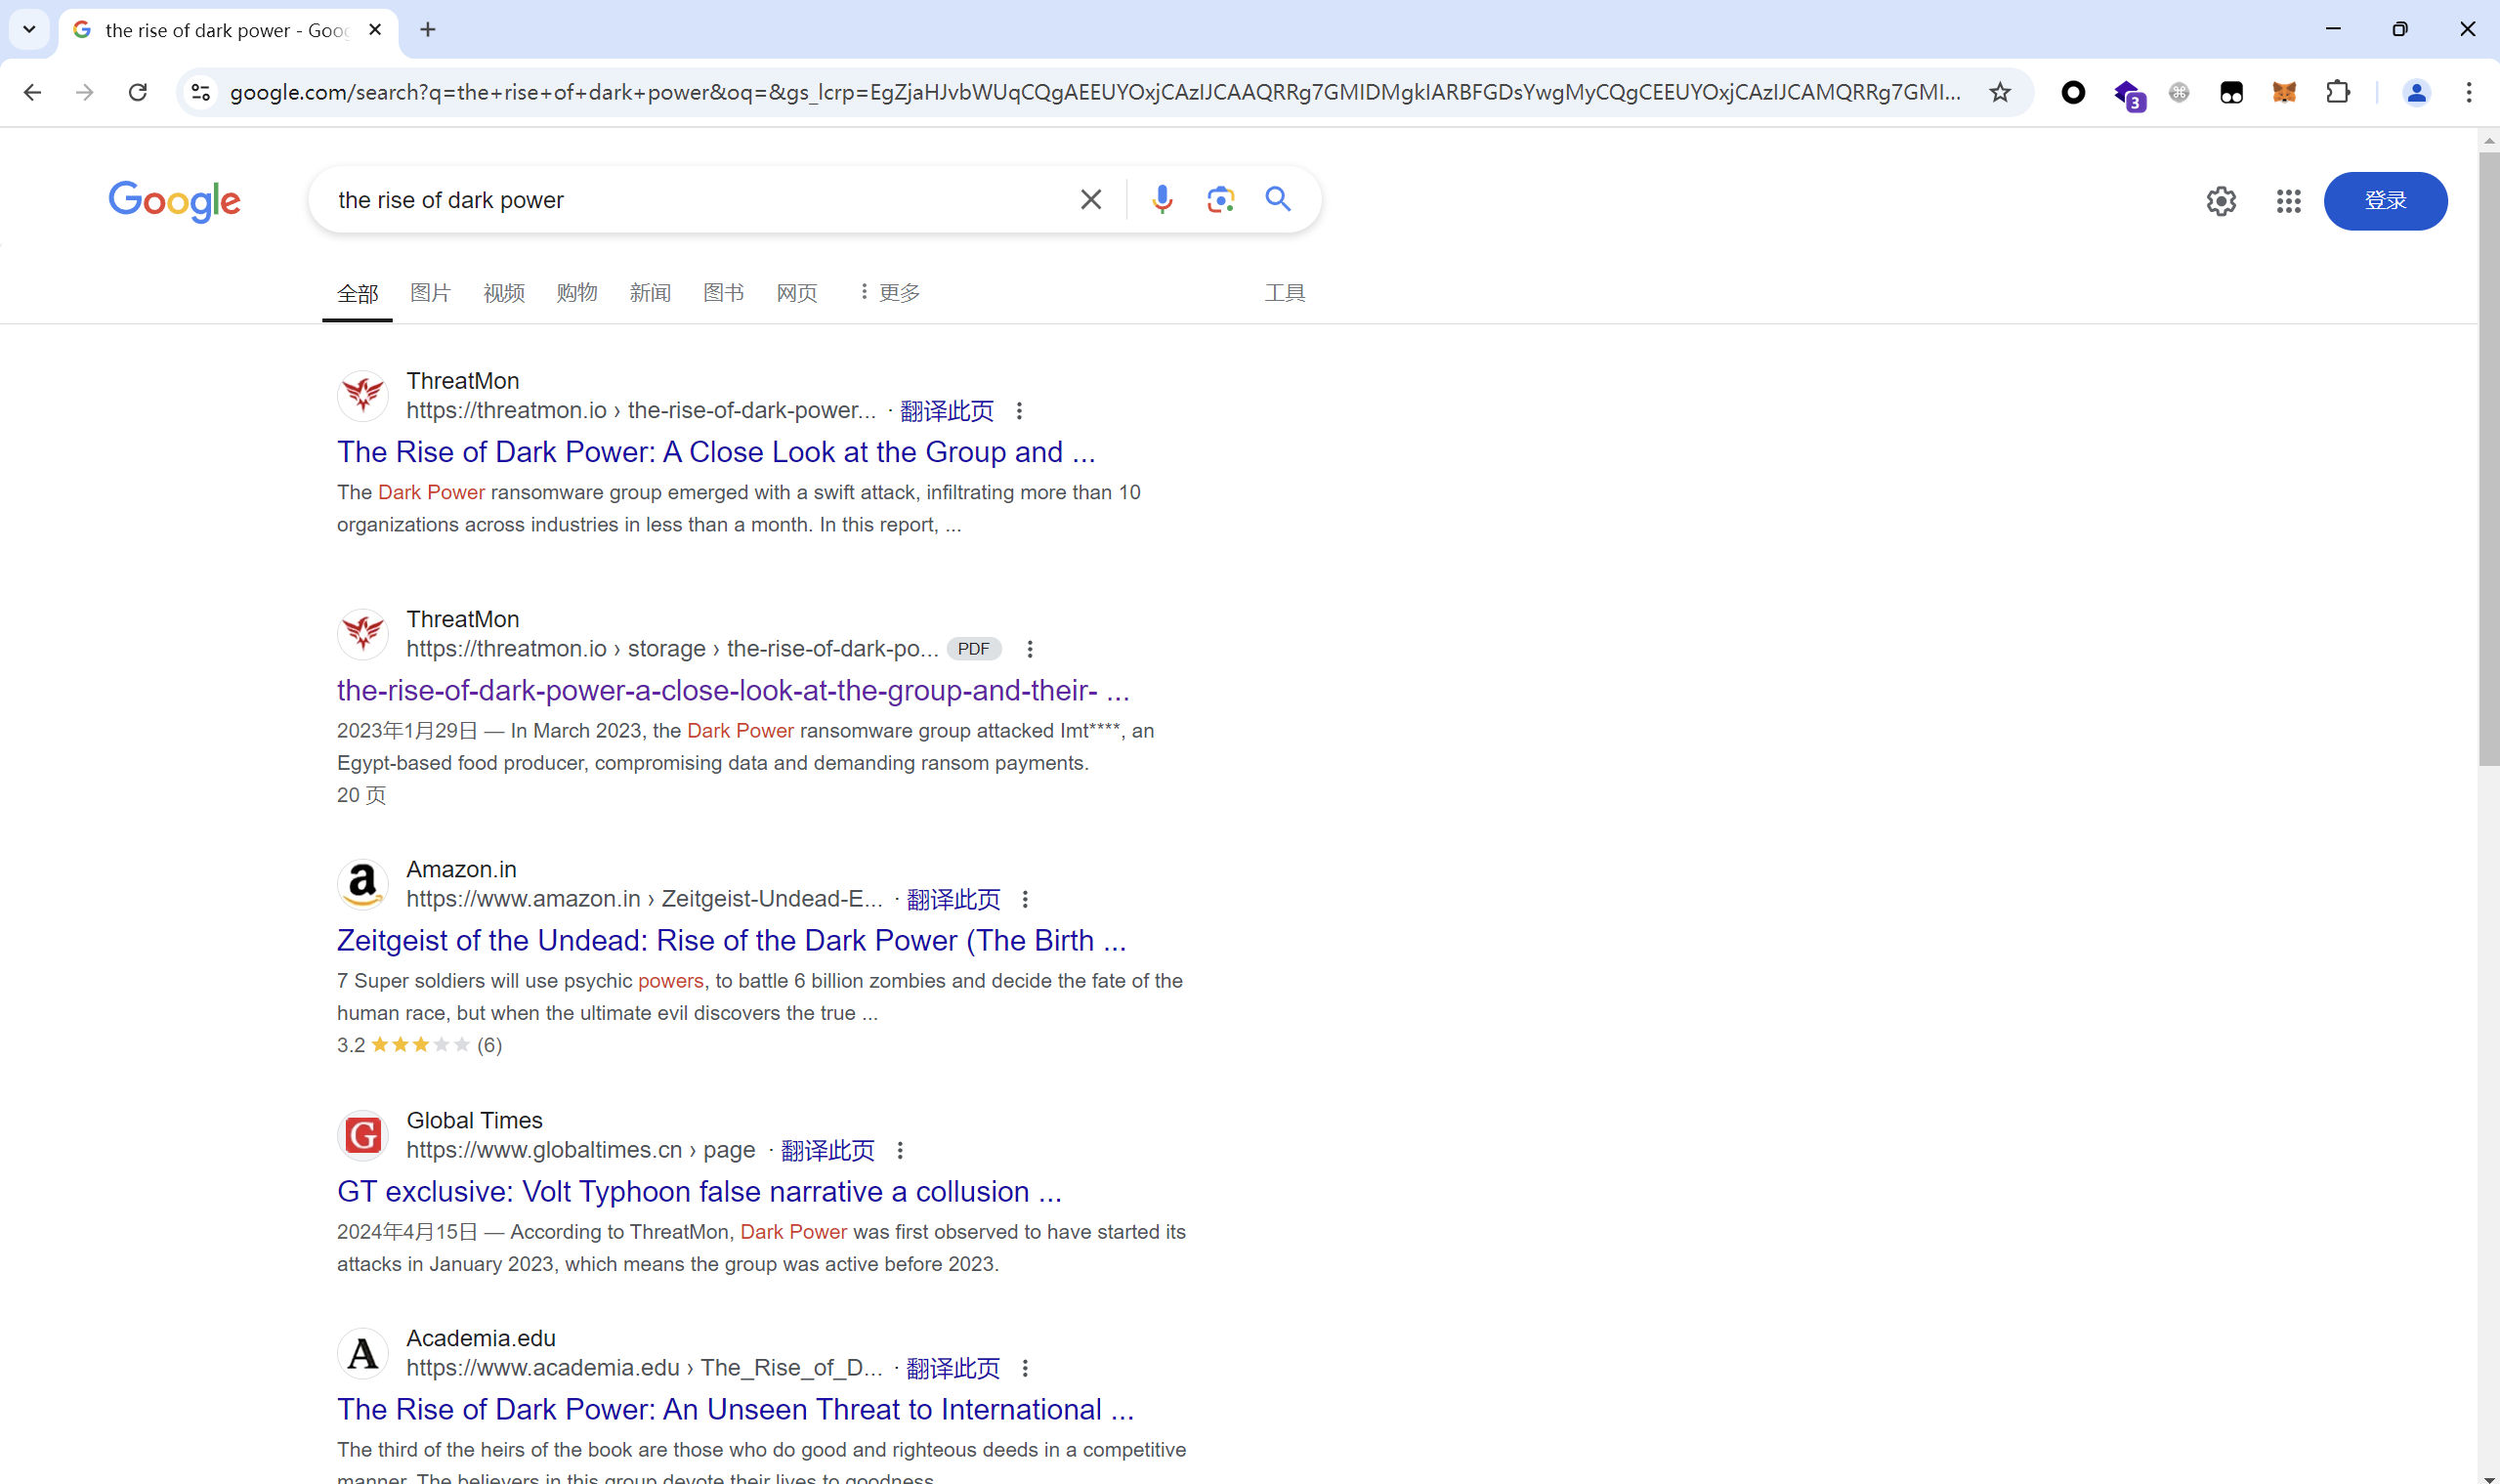Switch to the 新闻 news tab
Screen dimensions: 2500x1484
(650, 293)
